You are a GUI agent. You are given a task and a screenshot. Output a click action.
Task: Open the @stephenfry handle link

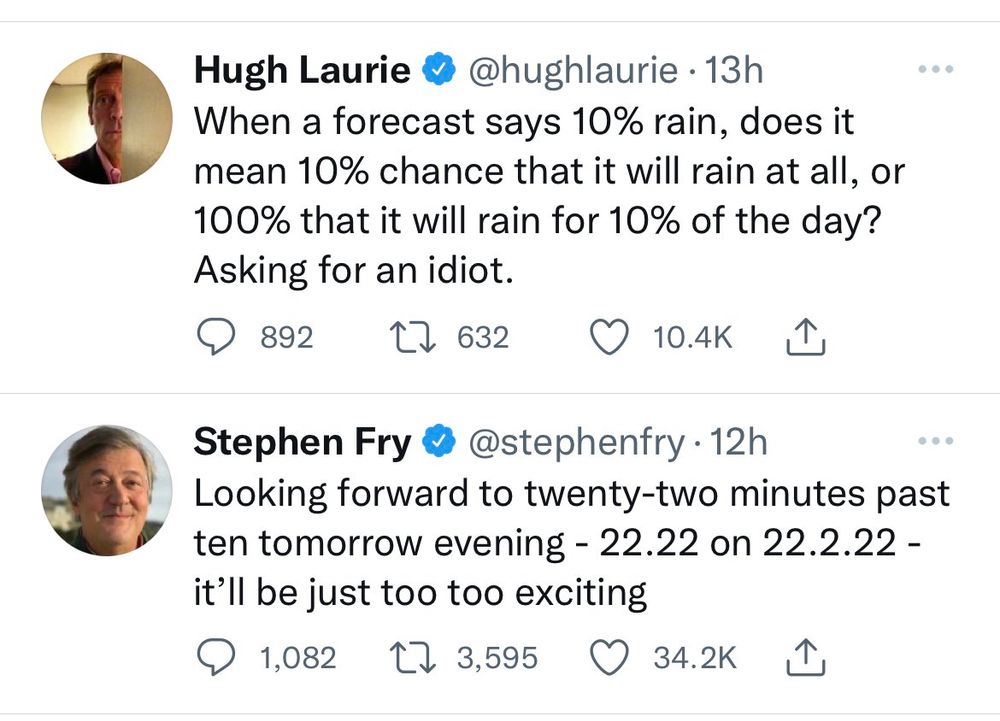[577, 442]
